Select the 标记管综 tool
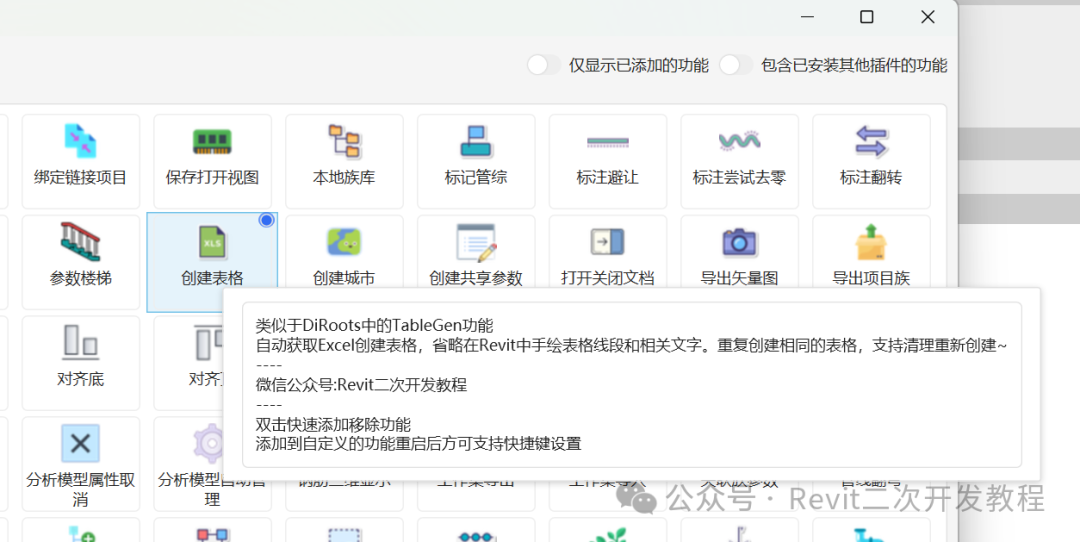This screenshot has width=1080, height=542. (476, 162)
